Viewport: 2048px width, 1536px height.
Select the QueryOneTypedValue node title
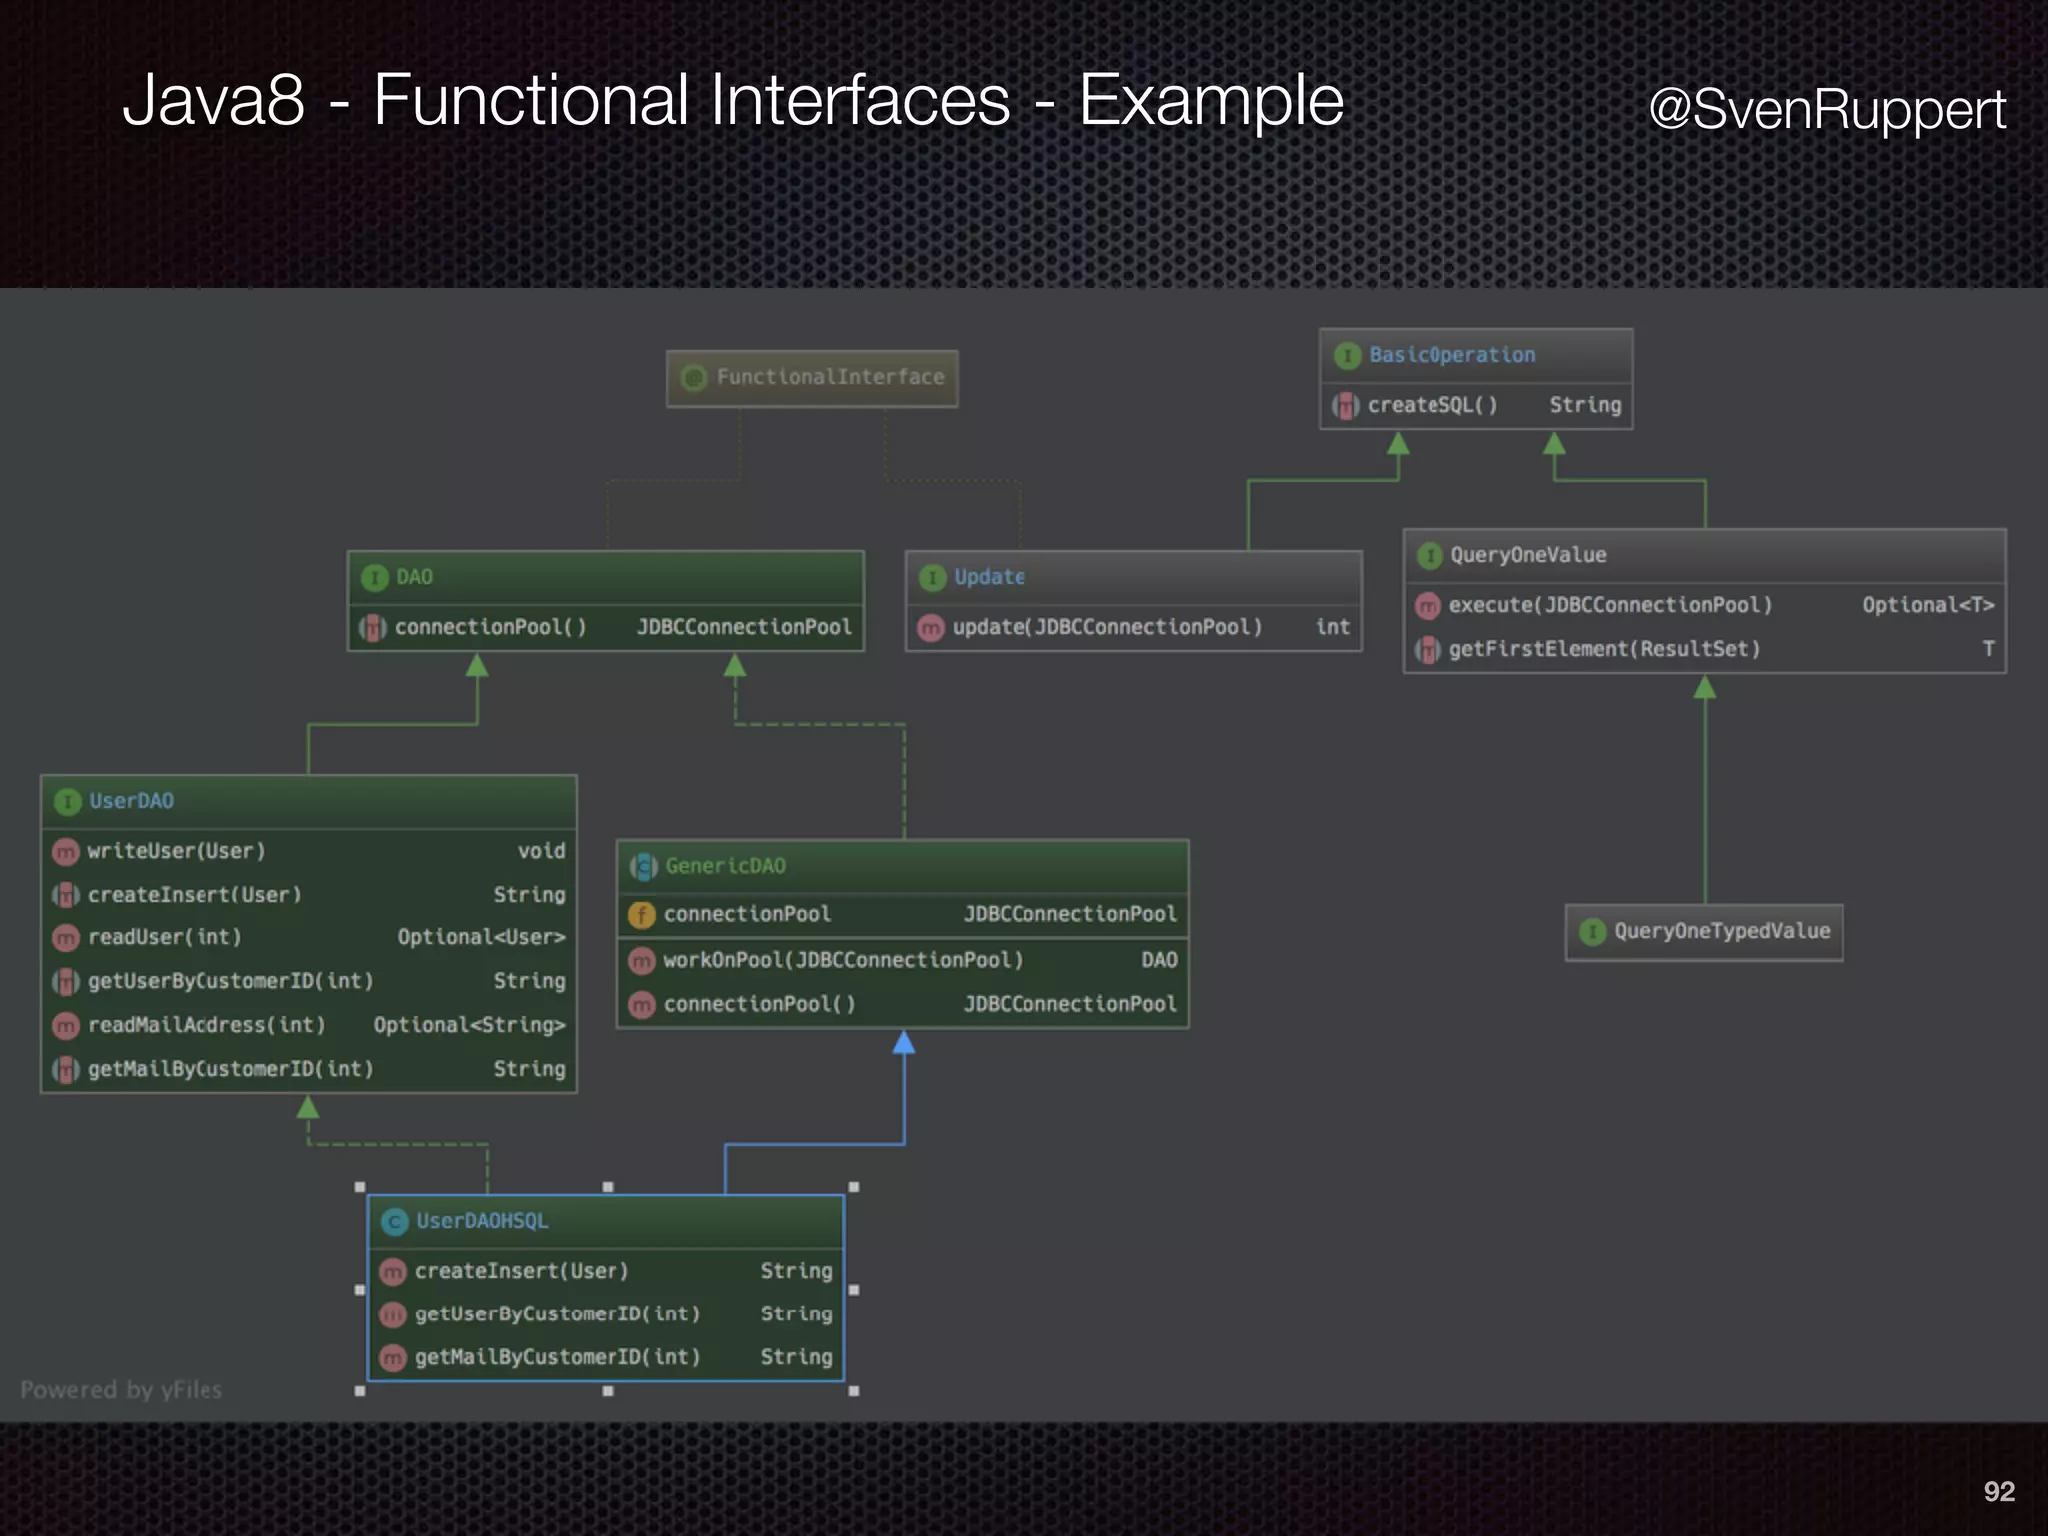[x=1722, y=931]
